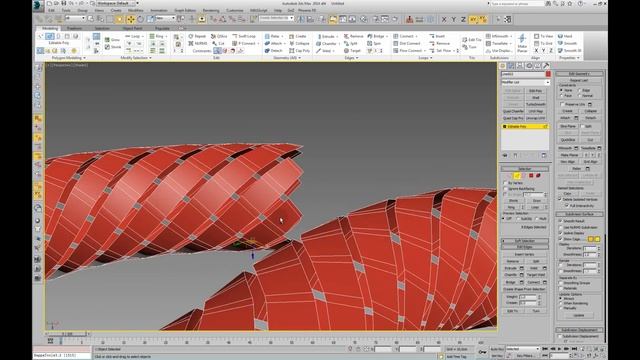The image size is (640, 360).
Task: Switch to the Freeform ribbon tab
Action: 74,28
